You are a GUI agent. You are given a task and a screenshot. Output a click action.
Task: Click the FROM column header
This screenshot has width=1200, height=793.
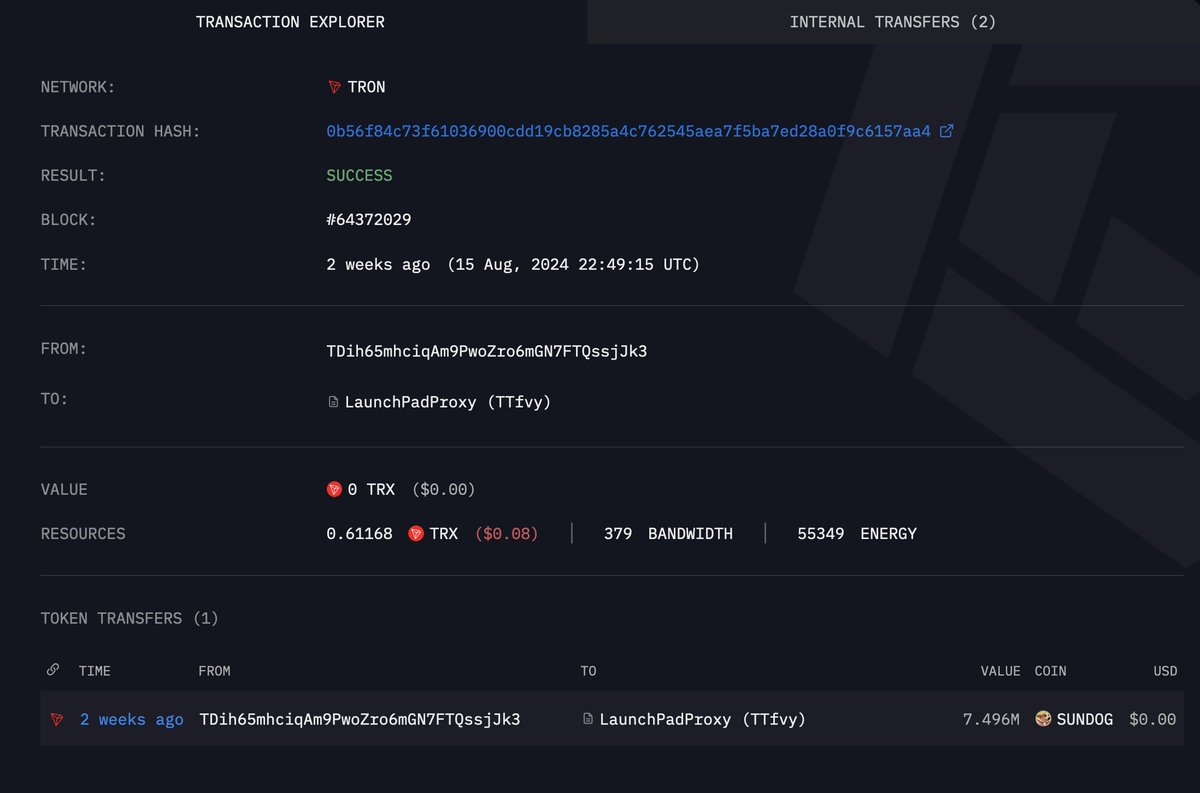[214, 671]
